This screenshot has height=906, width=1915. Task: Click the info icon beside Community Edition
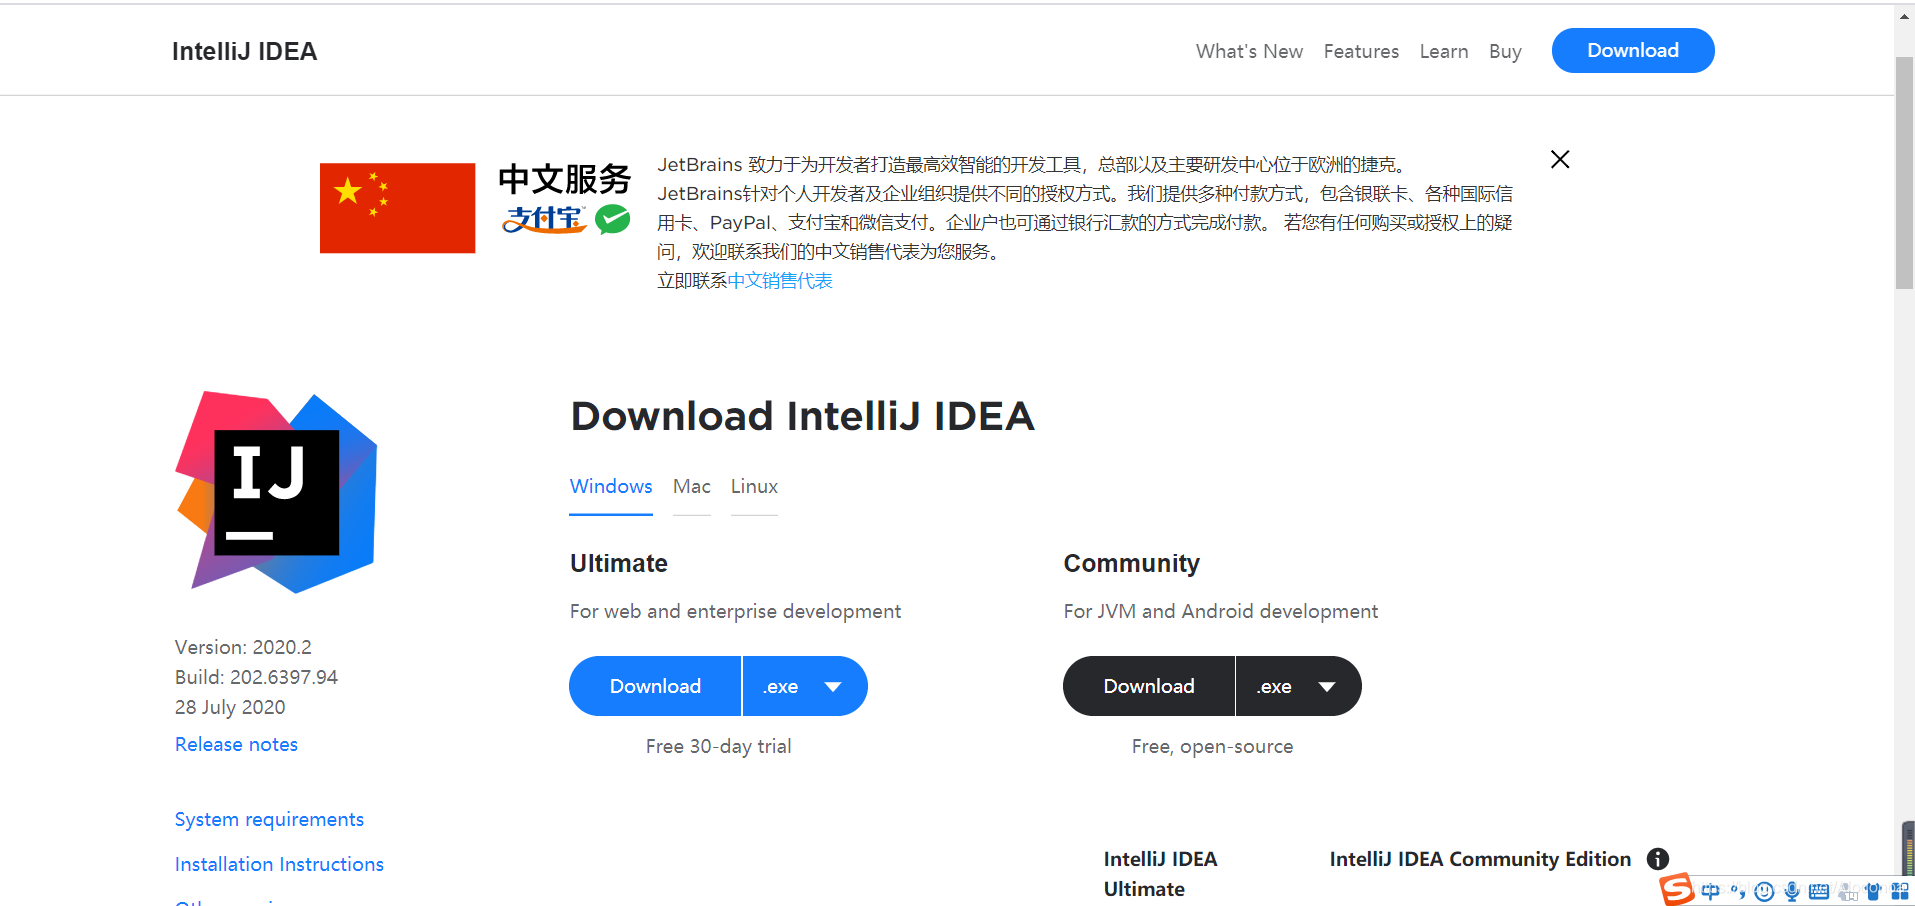tap(1658, 859)
